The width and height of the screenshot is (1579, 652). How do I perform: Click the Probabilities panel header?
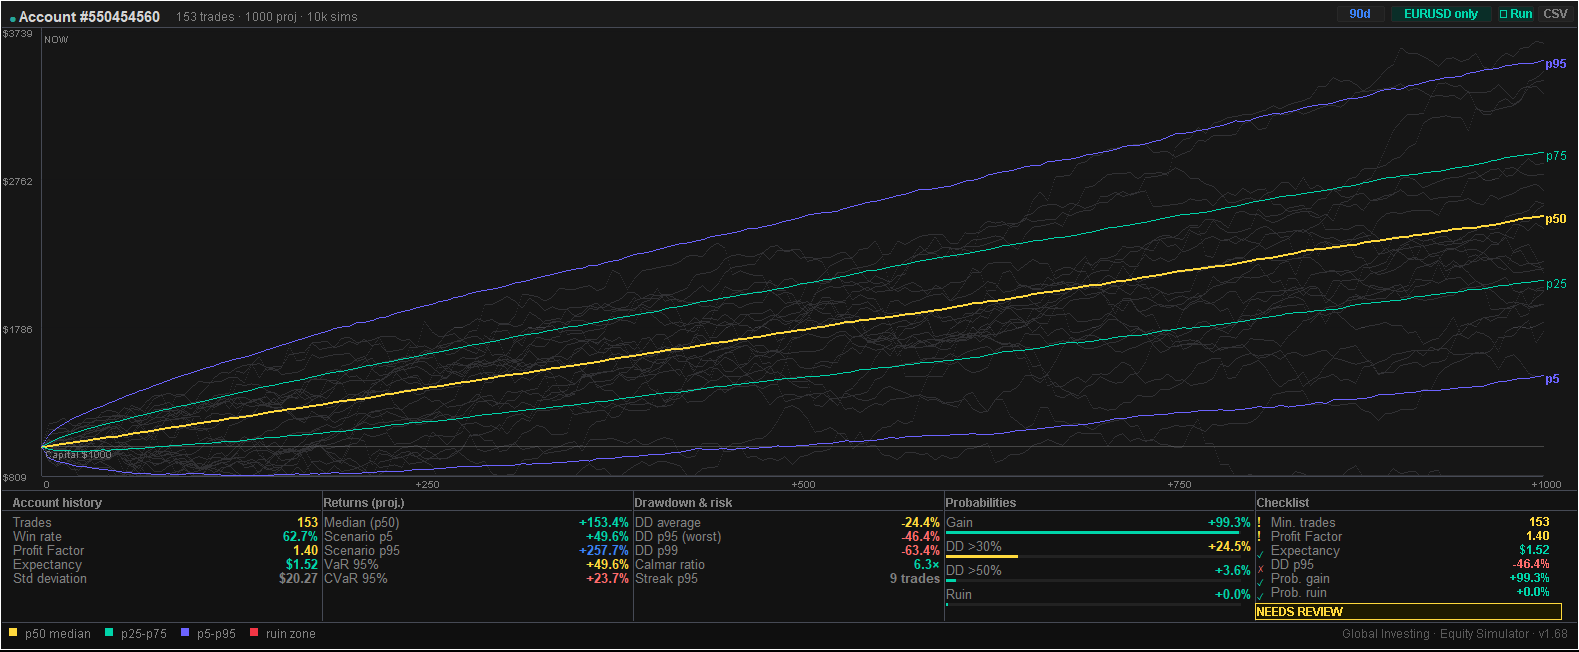pos(981,503)
